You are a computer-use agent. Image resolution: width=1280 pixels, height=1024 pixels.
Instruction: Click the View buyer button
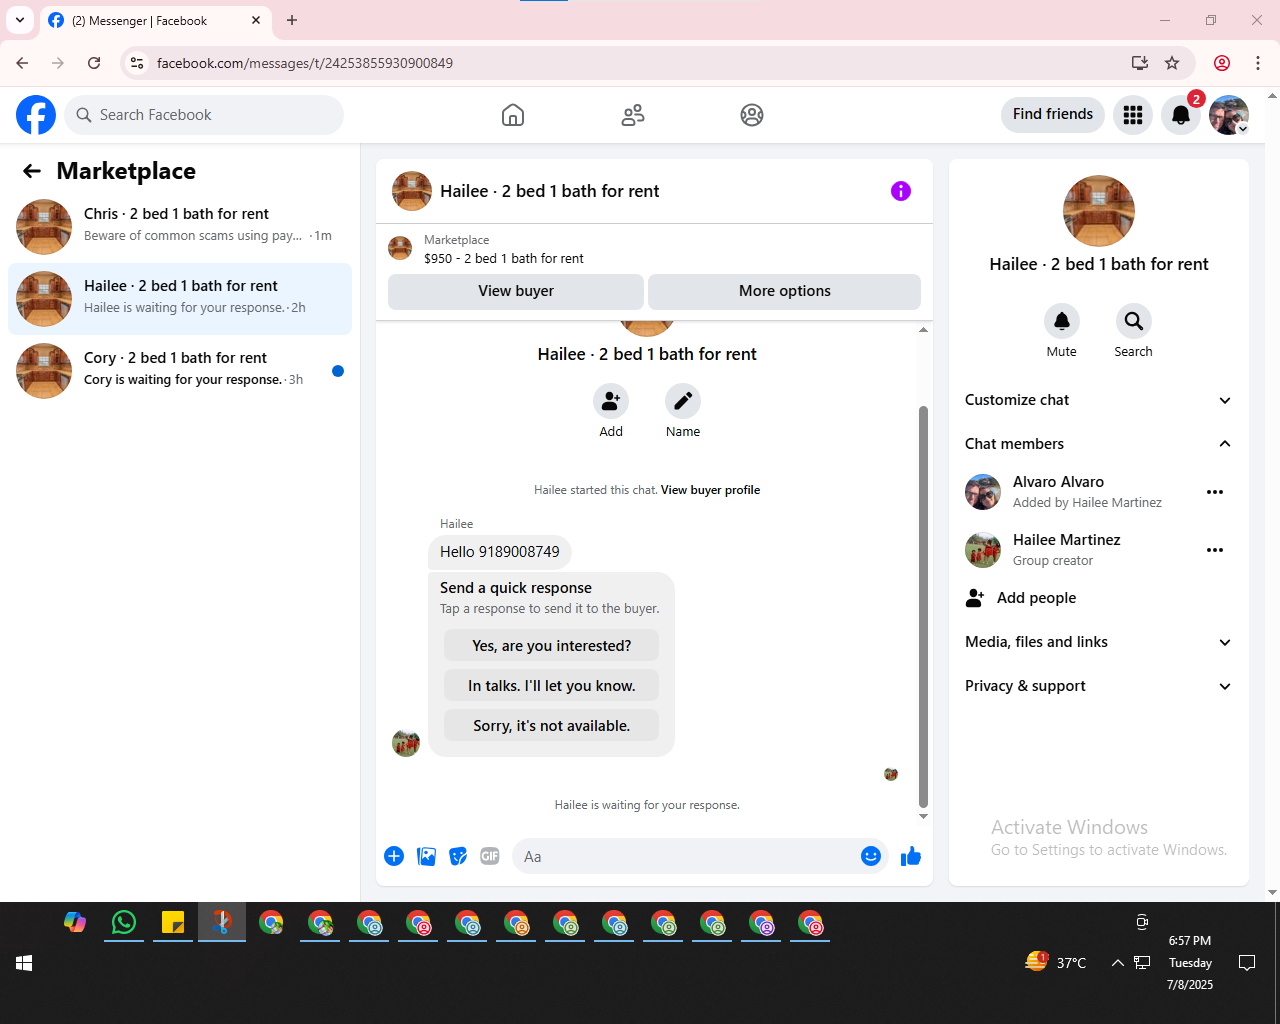[x=516, y=291]
